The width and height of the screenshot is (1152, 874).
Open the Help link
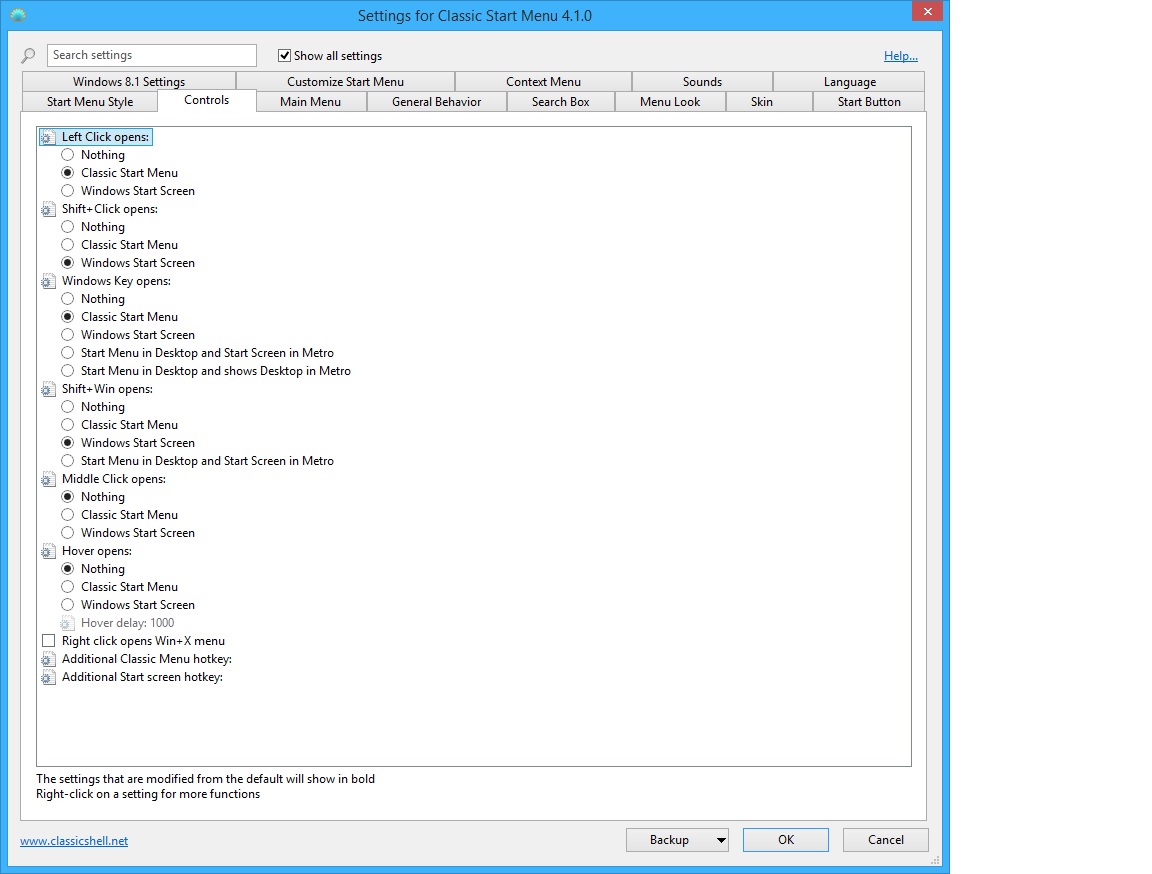[901, 56]
